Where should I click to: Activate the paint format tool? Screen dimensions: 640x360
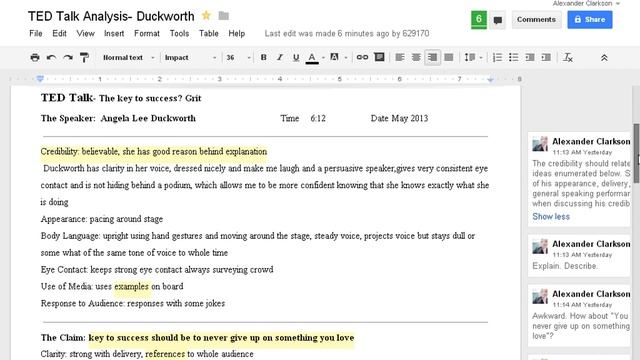pyautogui.click(x=84, y=58)
